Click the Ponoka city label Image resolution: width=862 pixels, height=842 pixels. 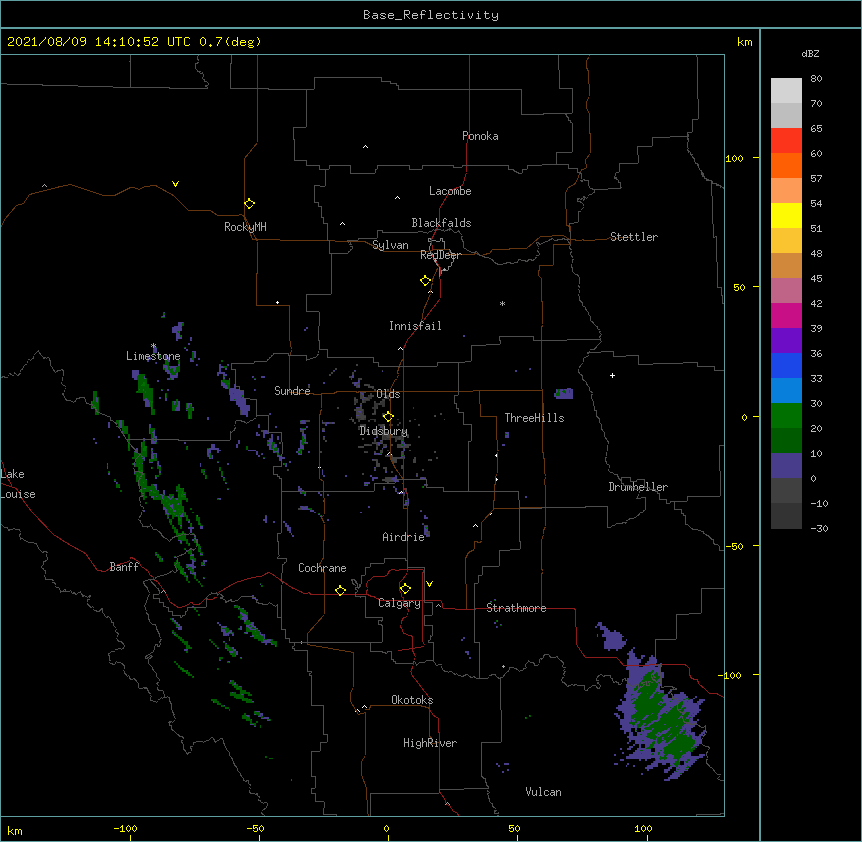click(x=480, y=136)
